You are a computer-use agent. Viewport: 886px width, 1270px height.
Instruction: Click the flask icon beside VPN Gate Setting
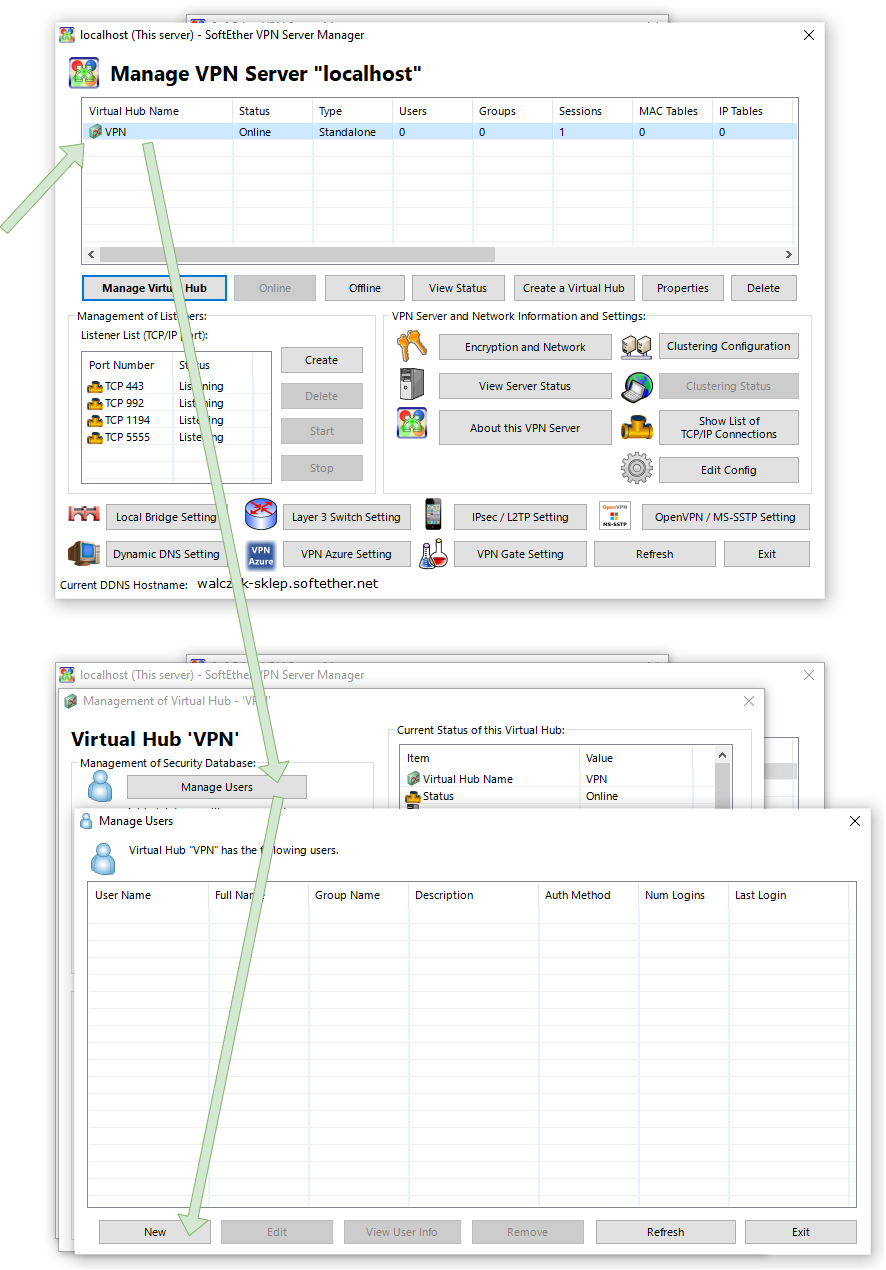click(433, 554)
